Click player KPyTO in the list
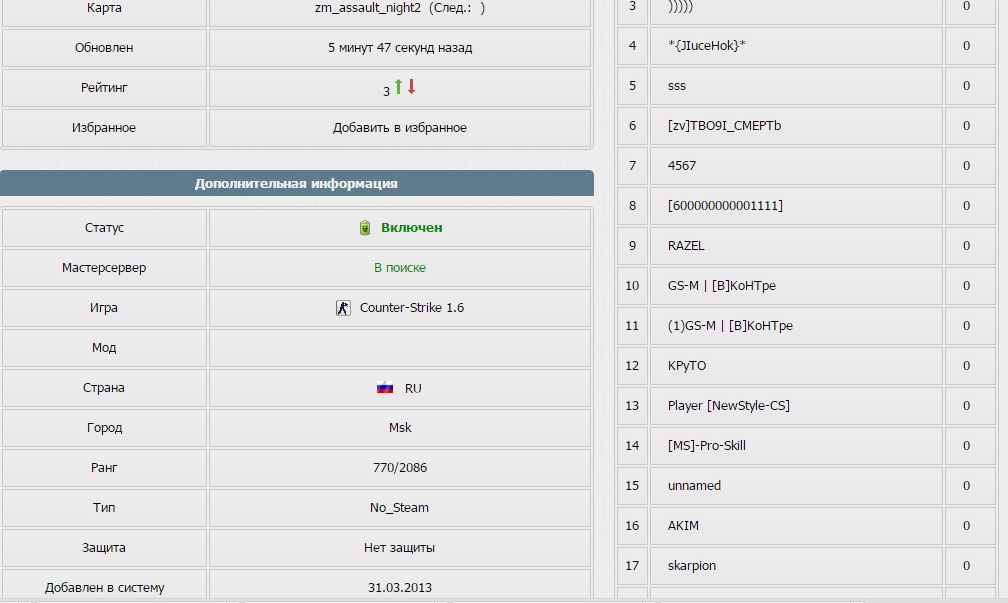The width and height of the screenshot is (1008, 603). pos(687,366)
